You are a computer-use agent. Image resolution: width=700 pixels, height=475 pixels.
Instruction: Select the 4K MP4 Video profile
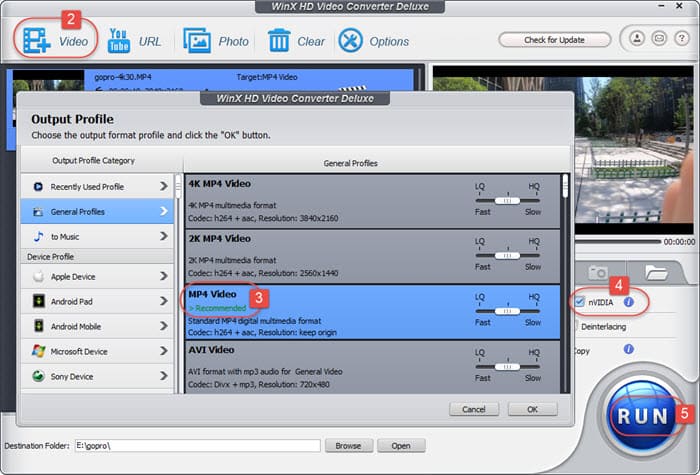372,201
